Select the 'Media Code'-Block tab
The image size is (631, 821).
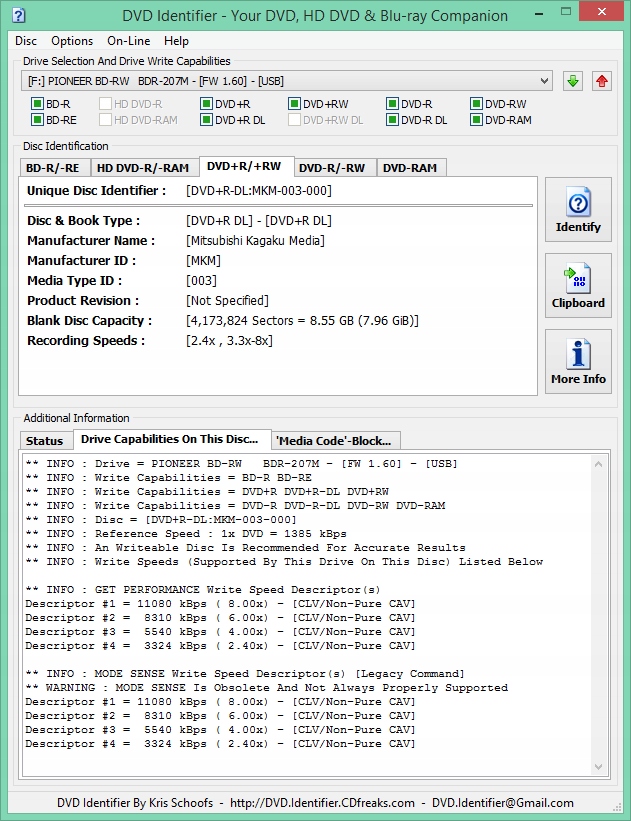pyautogui.click(x=336, y=441)
